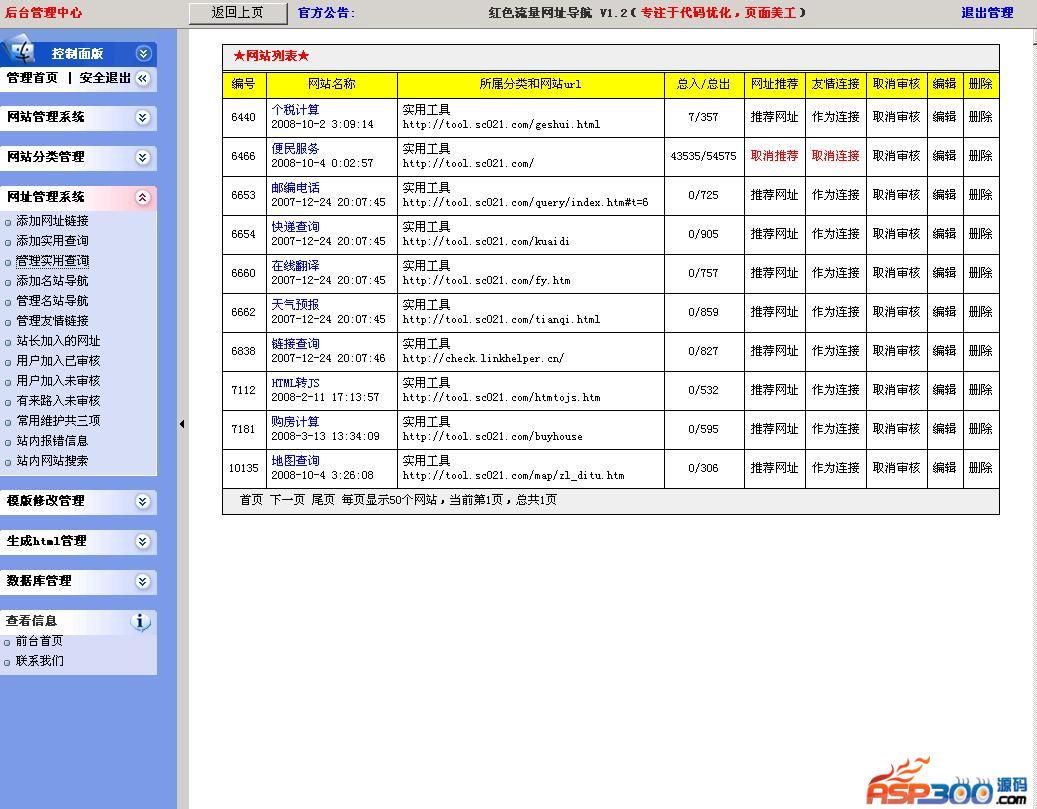1037x809 pixels.
Task: Open the 天气预报 site link
Action: [295, 305]
